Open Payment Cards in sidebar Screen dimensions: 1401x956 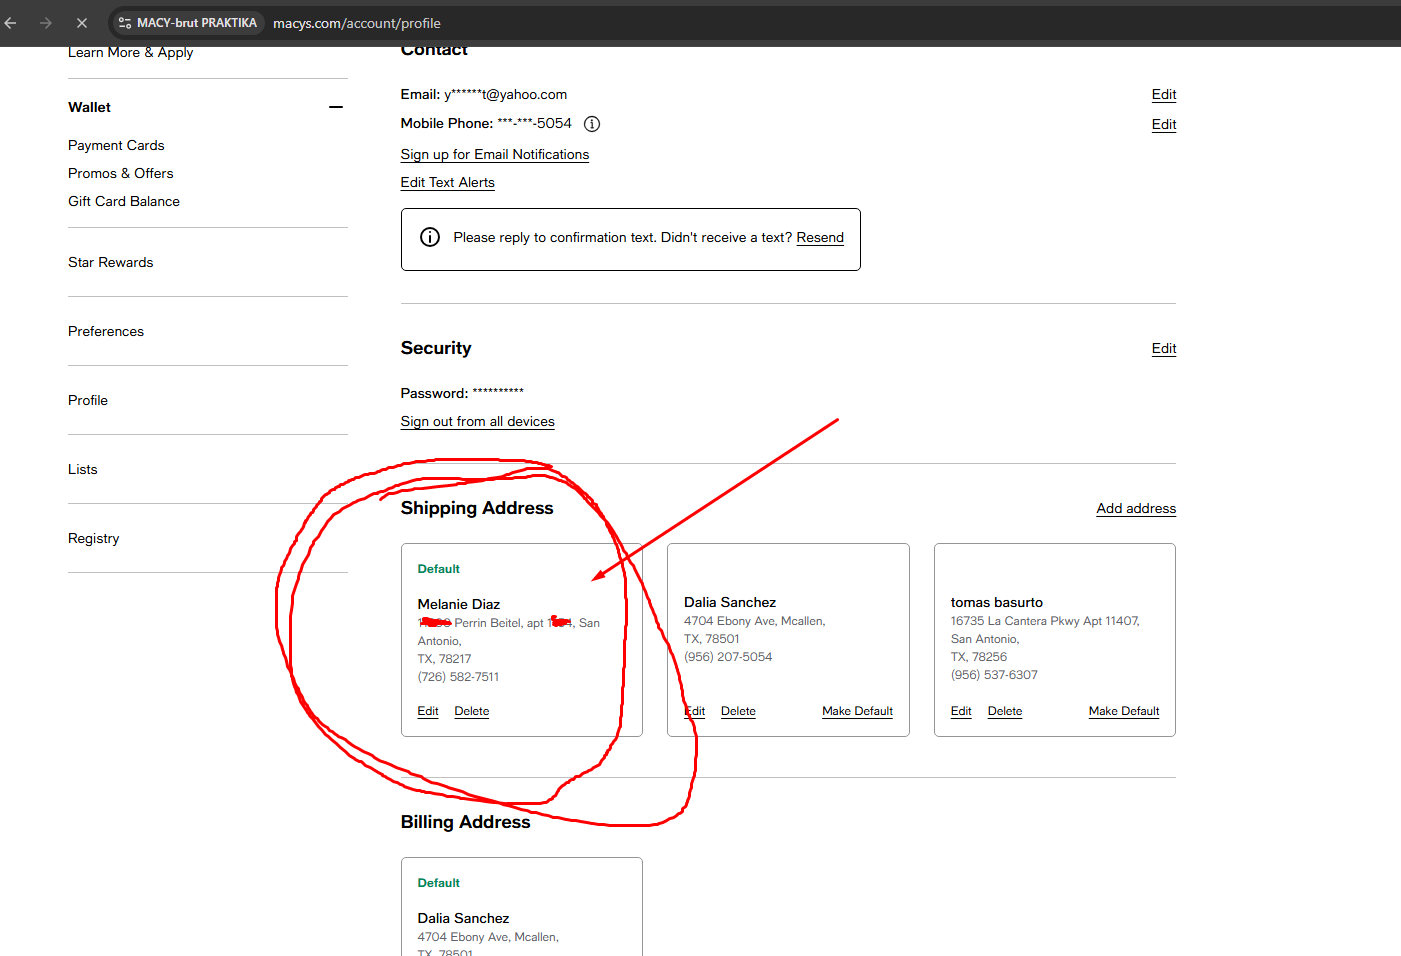(116, 145)
